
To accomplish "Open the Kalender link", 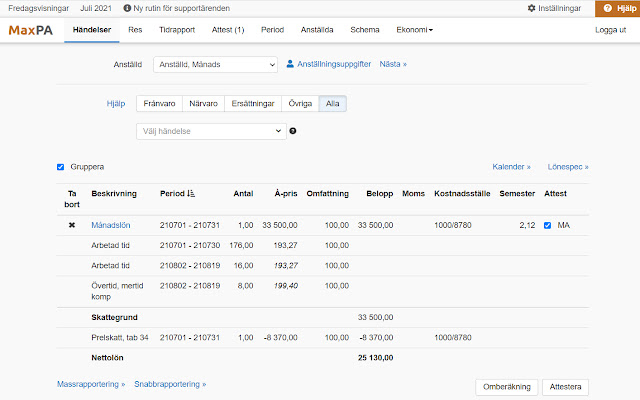I will click(511, 167).
